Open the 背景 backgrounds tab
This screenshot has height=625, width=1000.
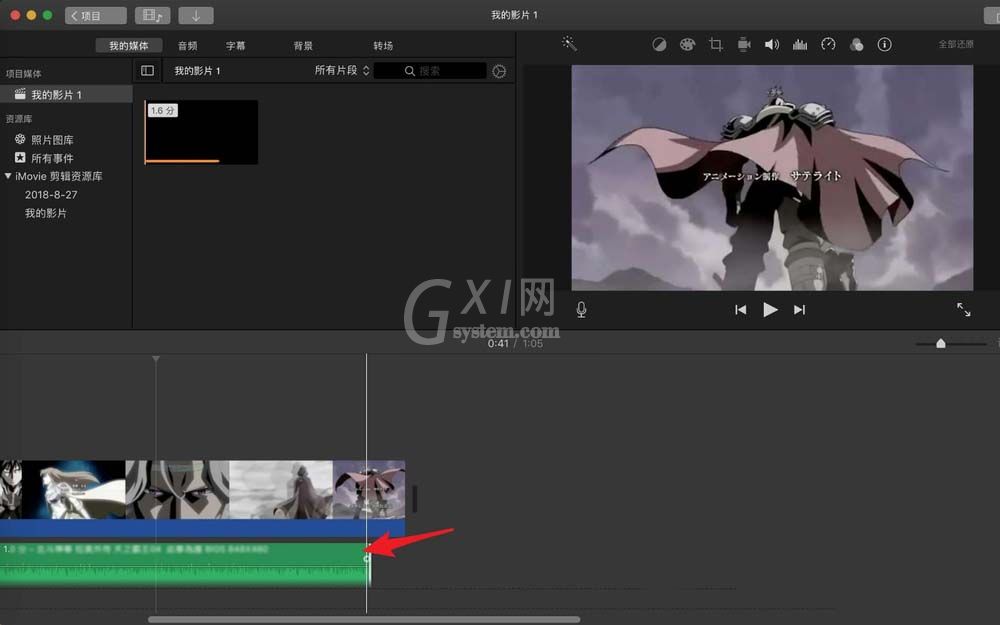point(303,45)
